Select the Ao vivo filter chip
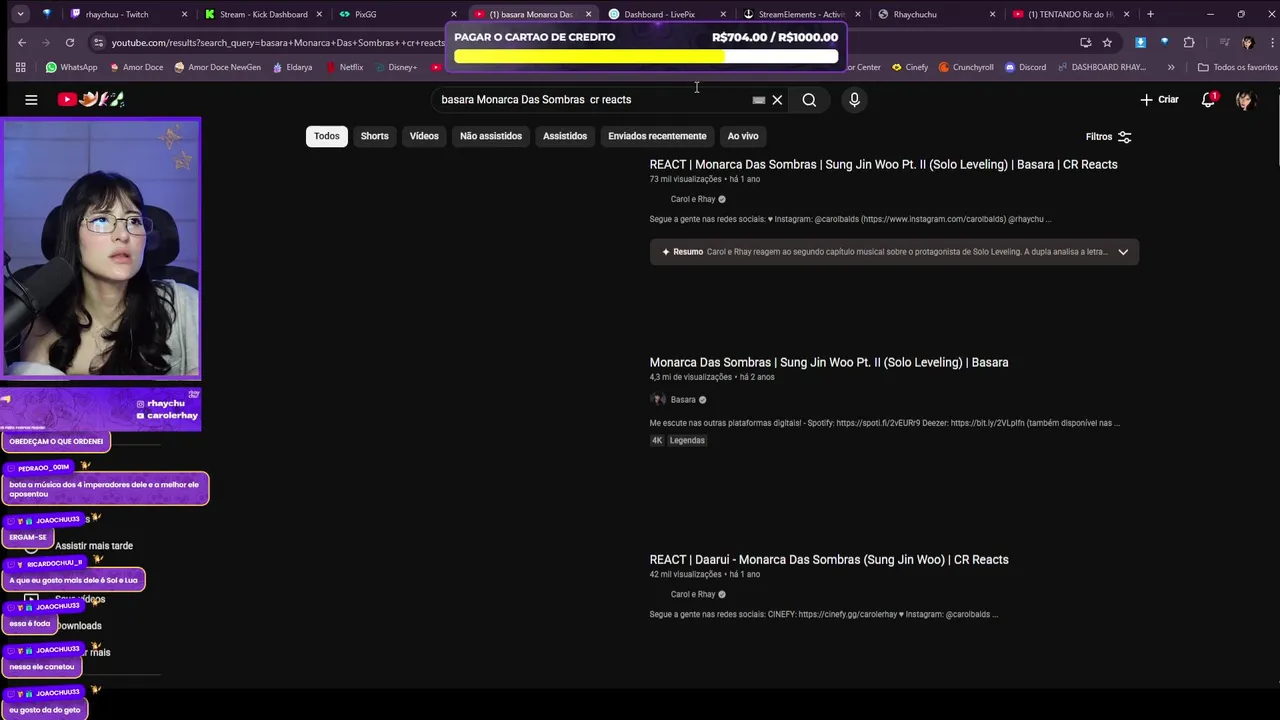The height and width of the screenshot is (720, 1280). pyautogui.click(x=743, y=136)
